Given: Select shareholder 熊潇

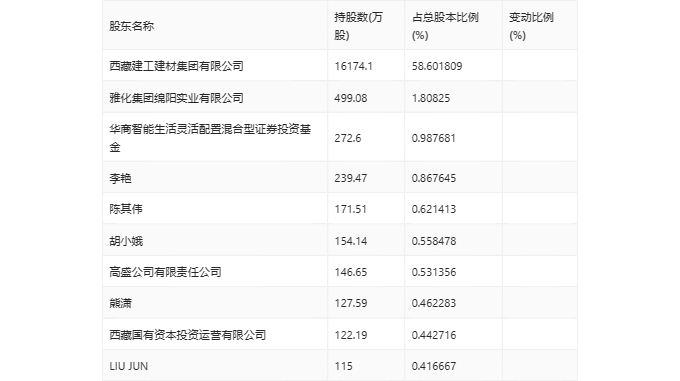Looking at the screenshot, I should pos(120,303).
